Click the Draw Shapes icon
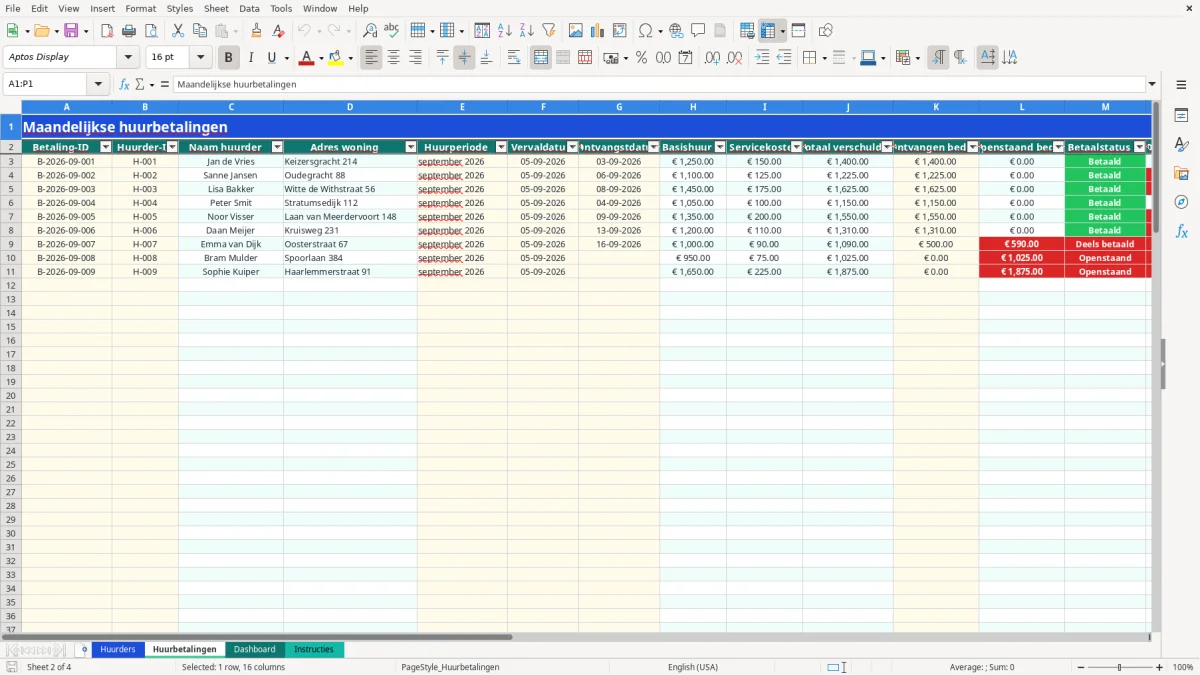This screenshot has width=1200, height=675. coord(826,31)
